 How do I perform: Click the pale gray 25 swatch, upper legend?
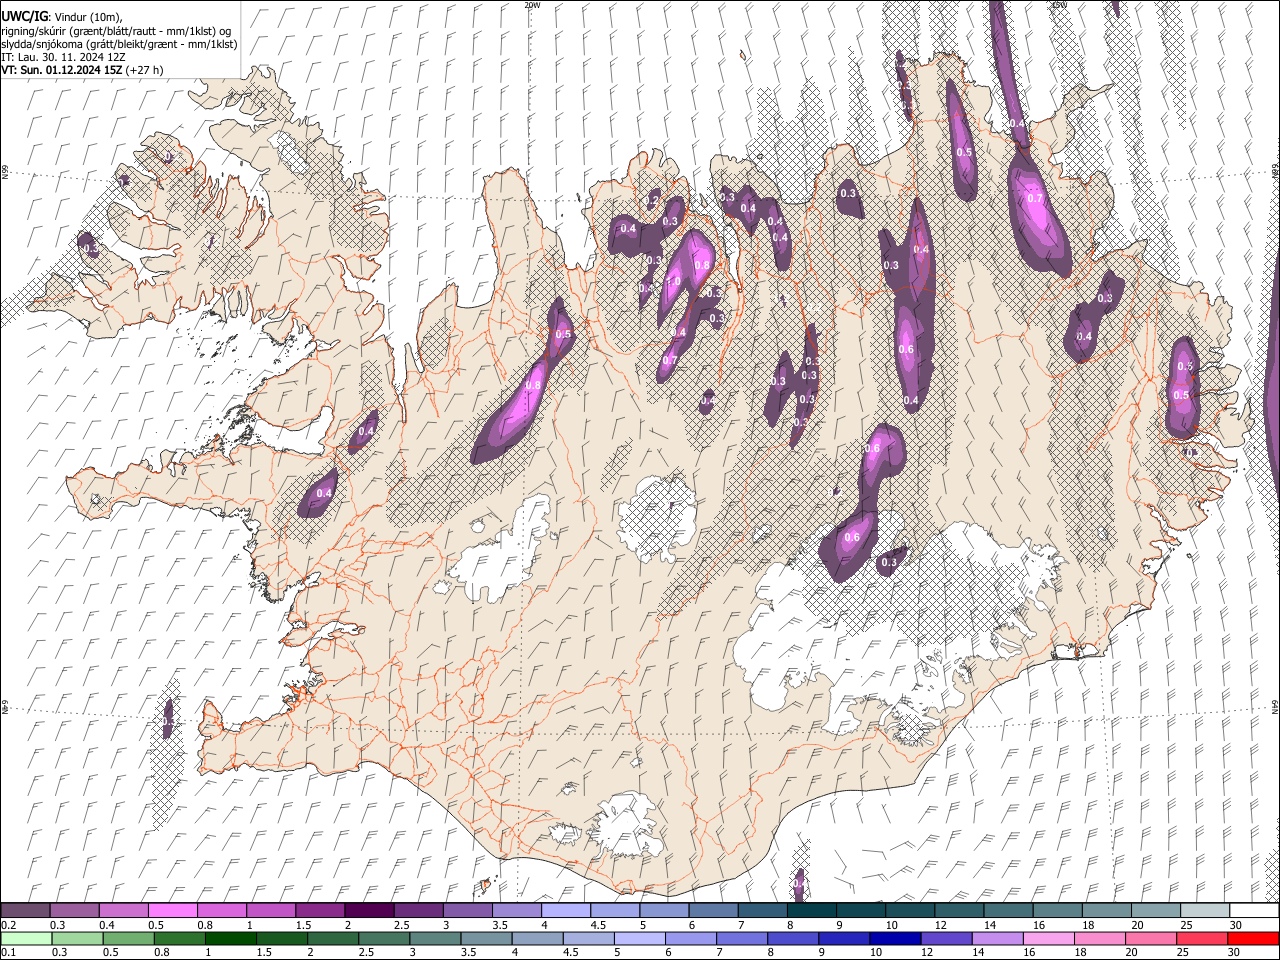[1204, 911]
